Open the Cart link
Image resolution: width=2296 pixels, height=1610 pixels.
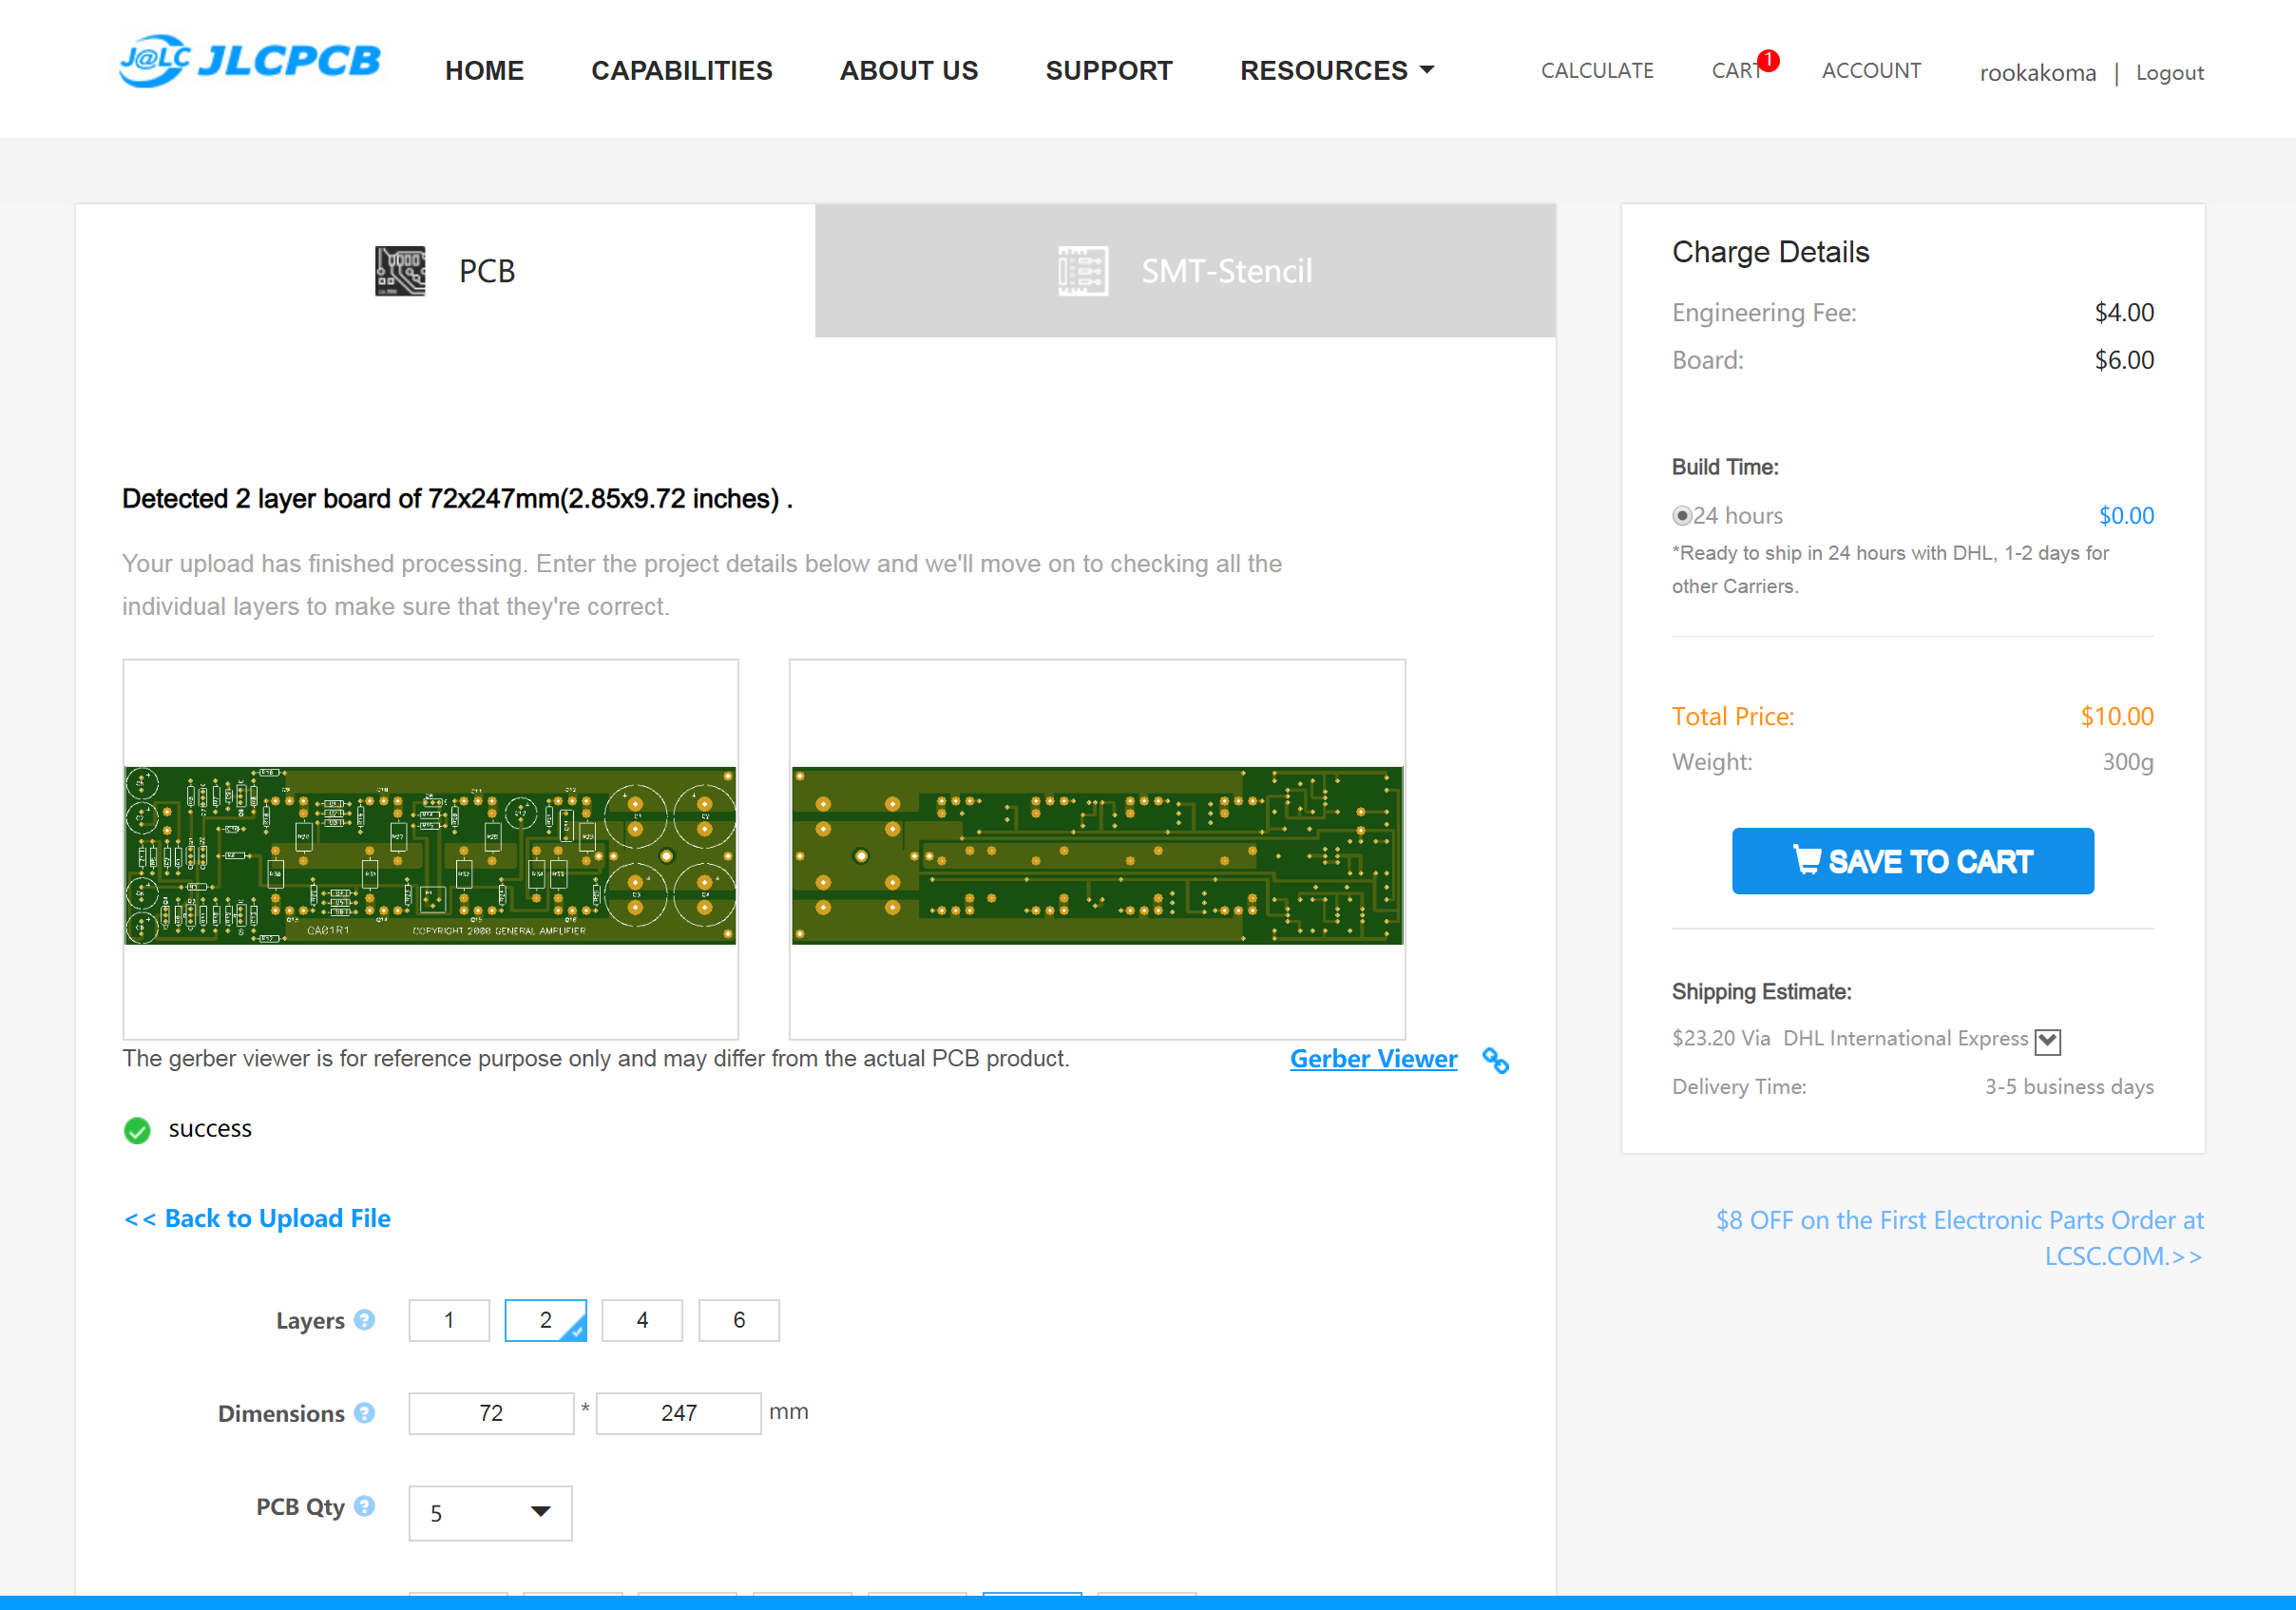(1738, 71)
